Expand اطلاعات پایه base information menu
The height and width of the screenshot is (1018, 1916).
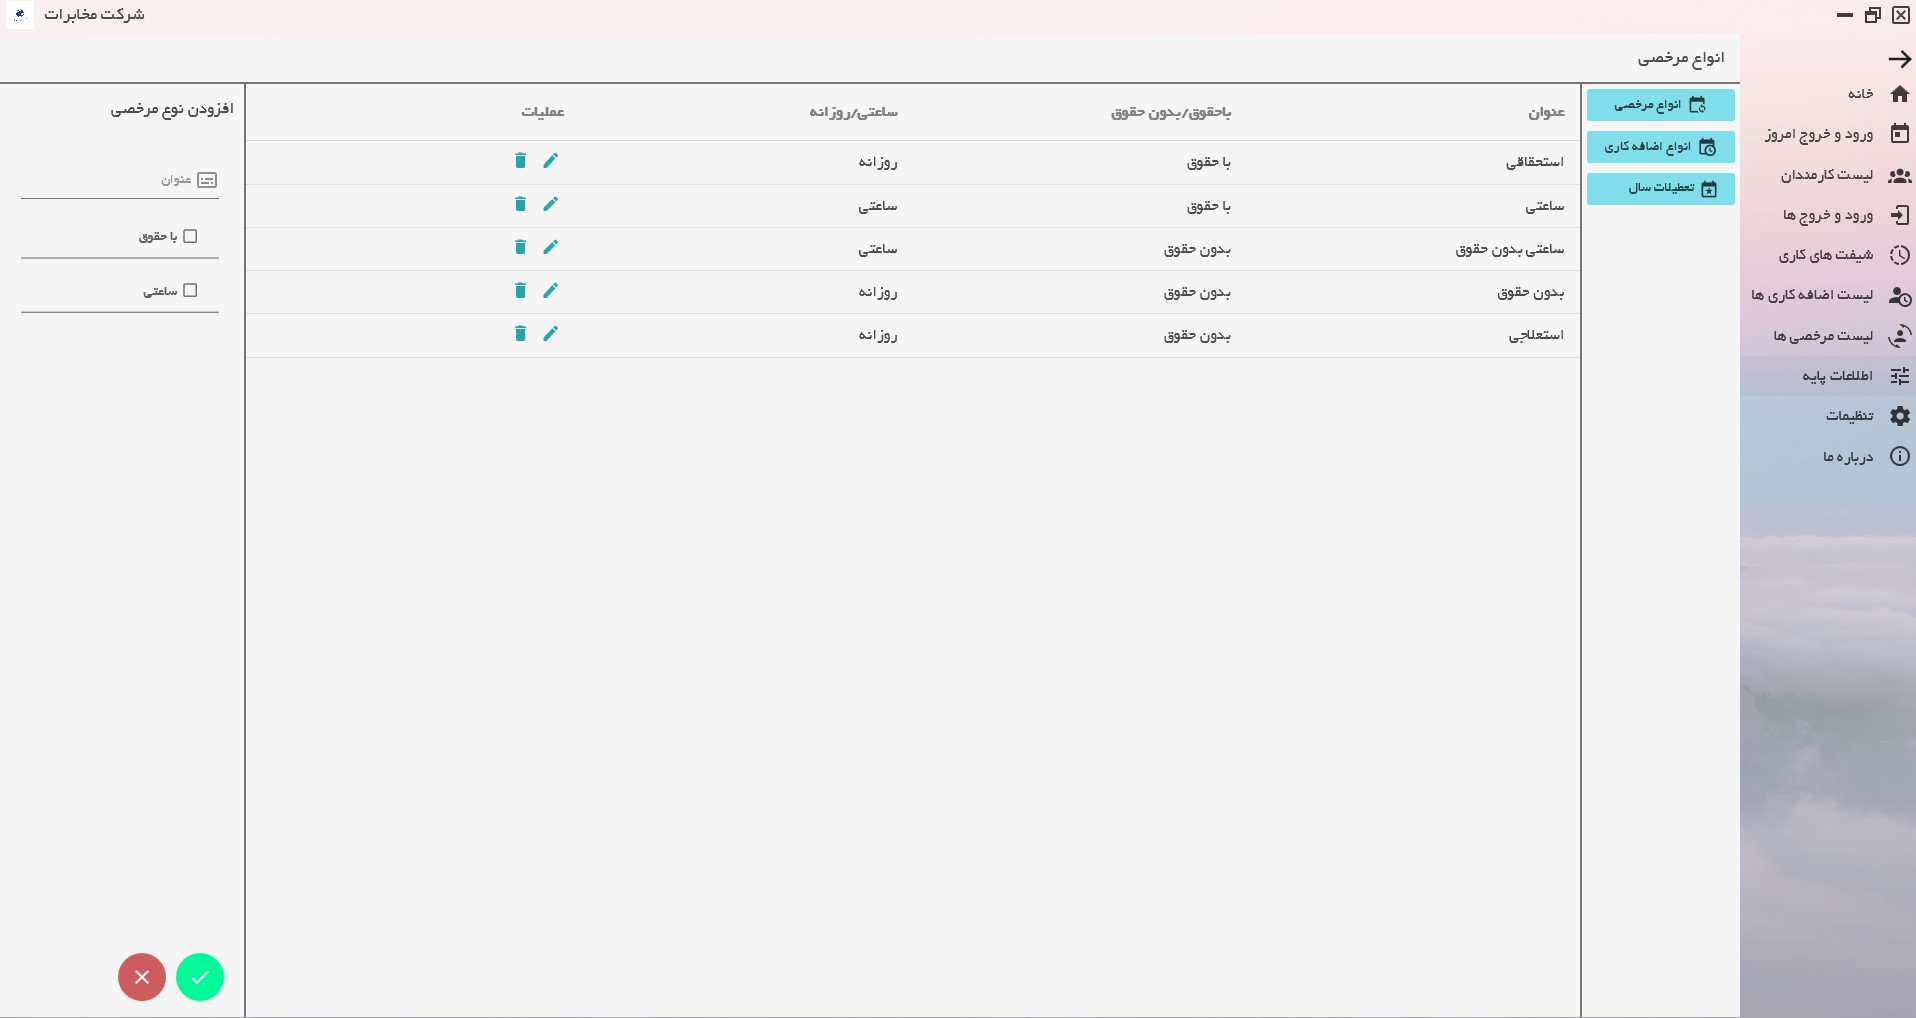[x=1854, y=376]
